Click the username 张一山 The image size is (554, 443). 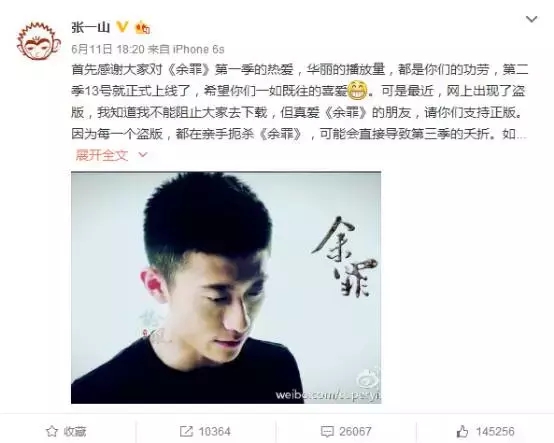tap(91, 27)
